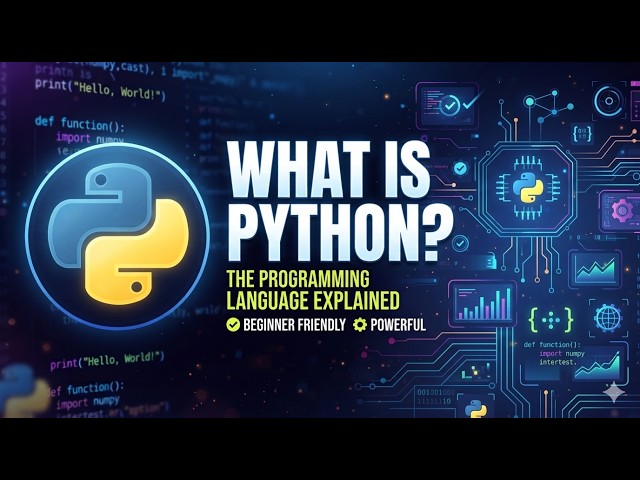Screen dimensions: 640x480
Task: Click the "001001001" binary text
Action: tap(436, 393)
